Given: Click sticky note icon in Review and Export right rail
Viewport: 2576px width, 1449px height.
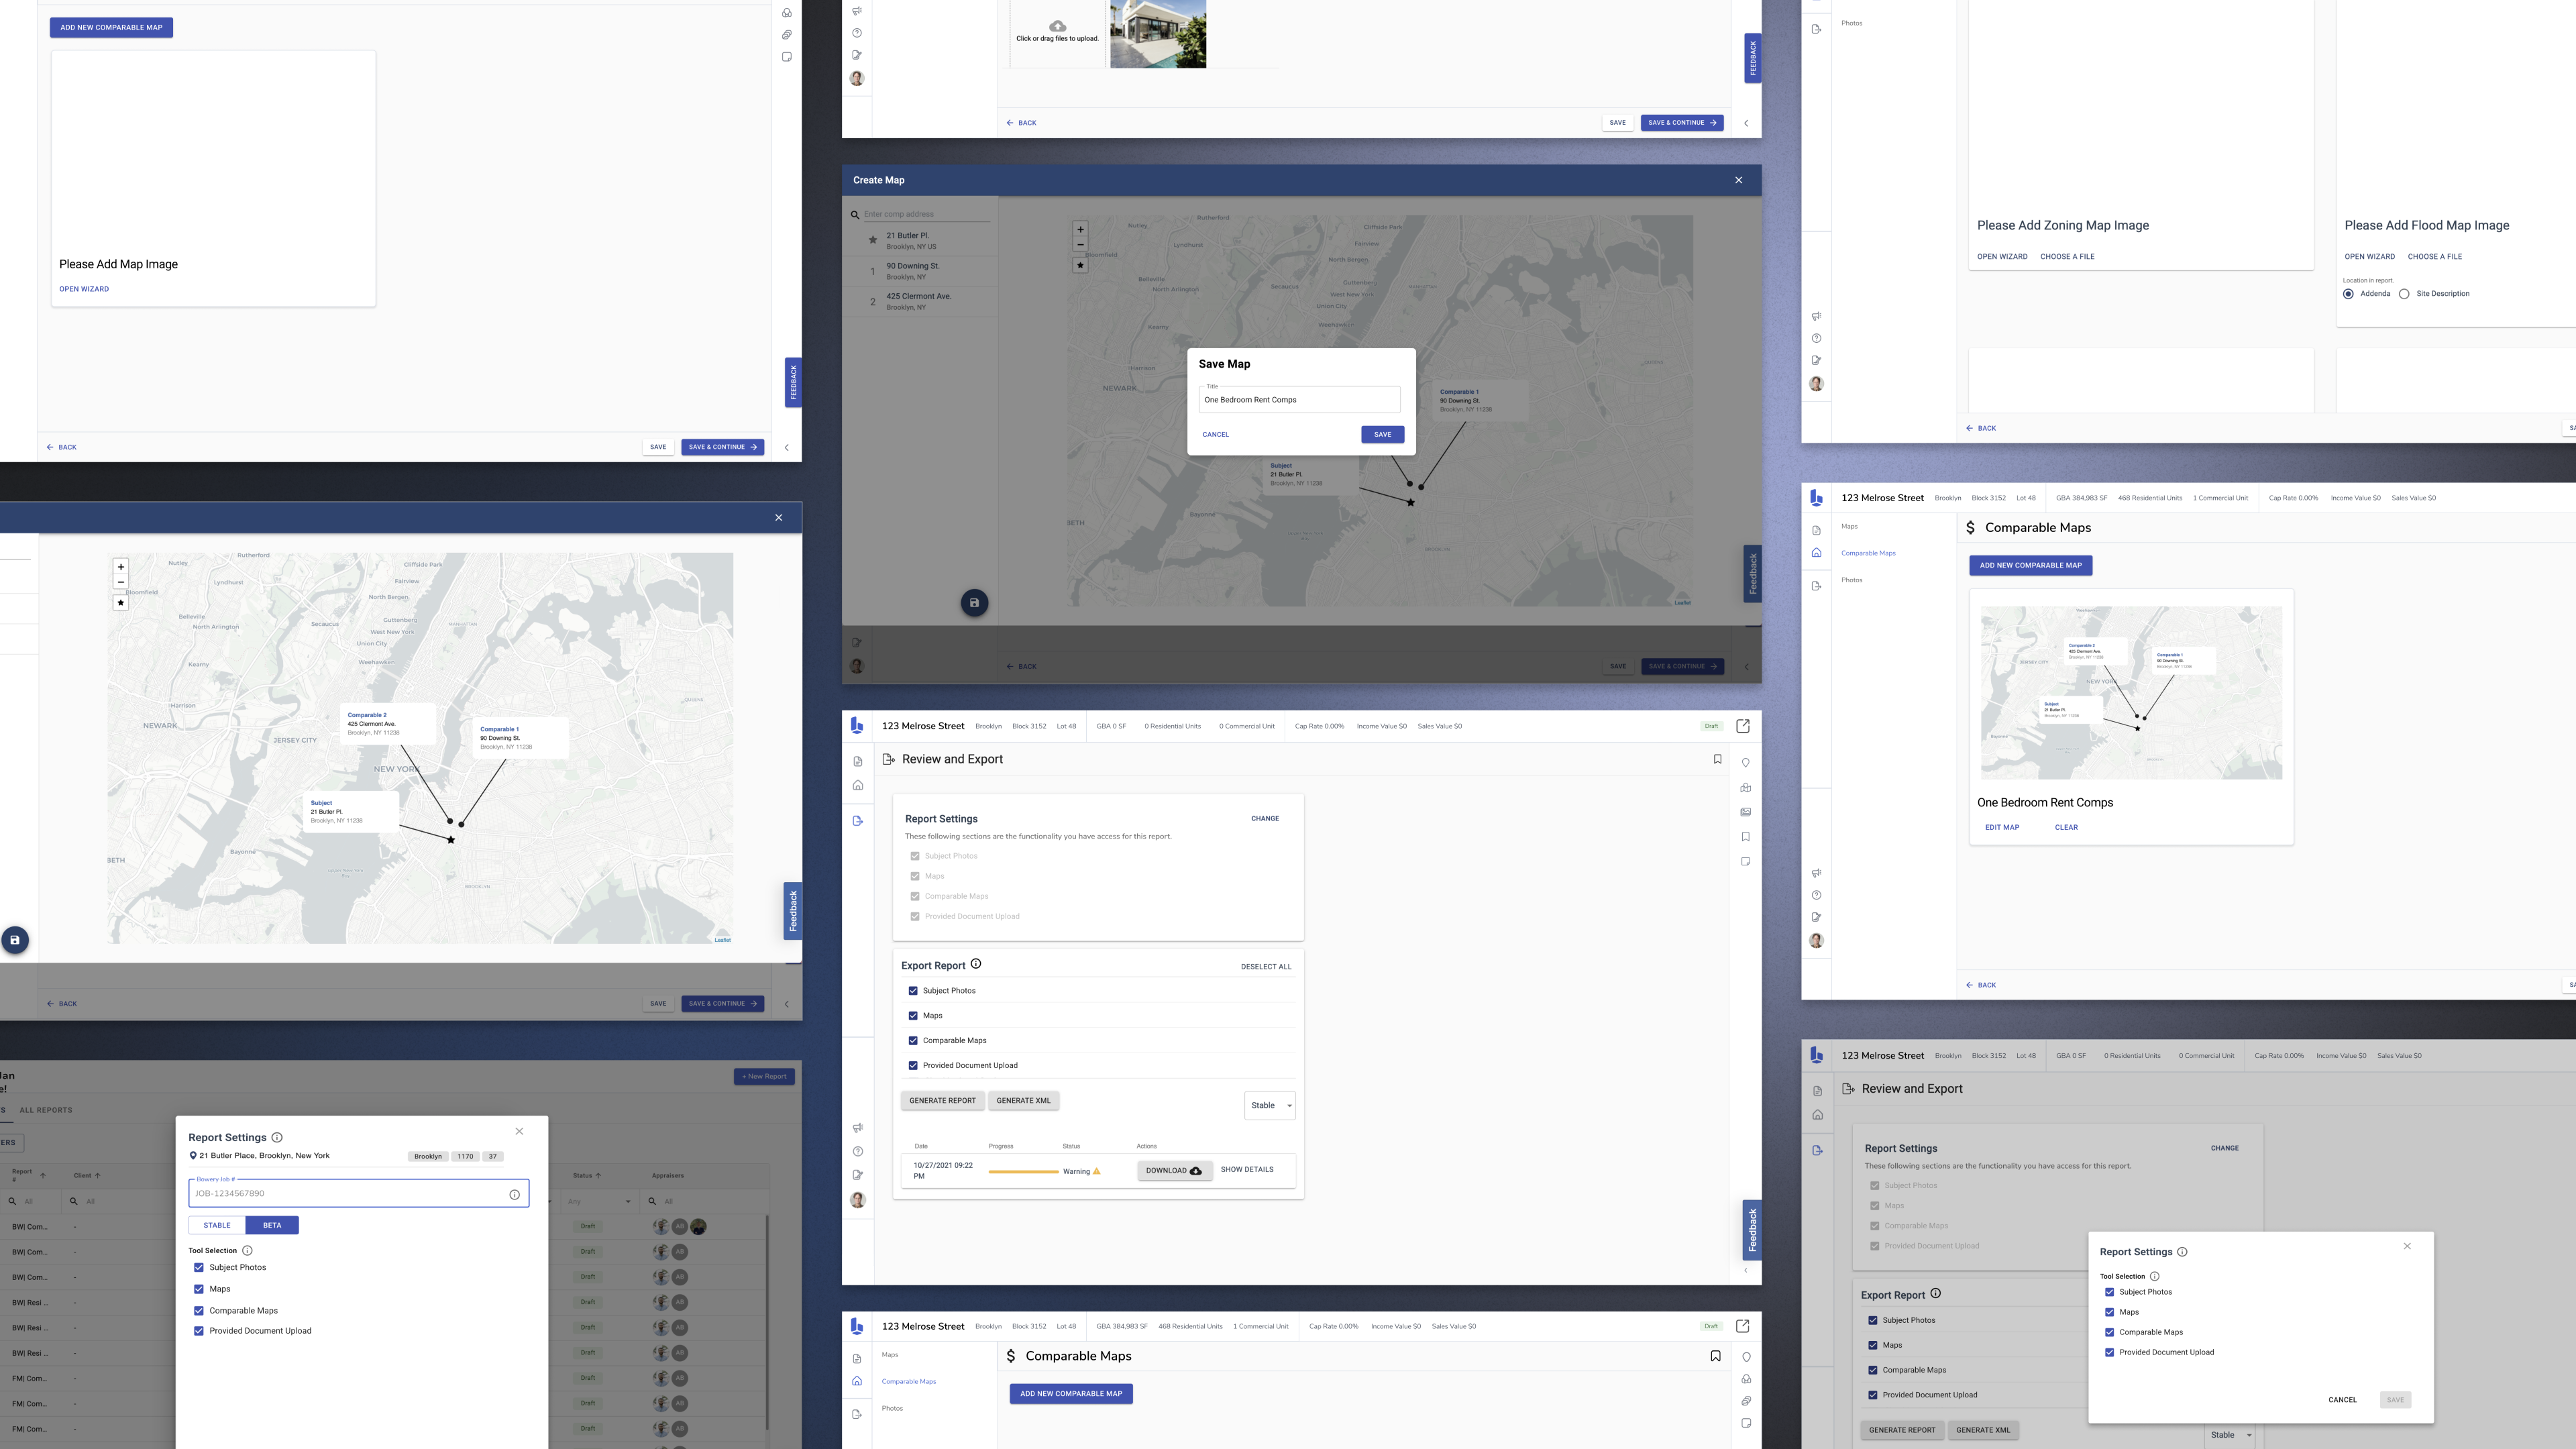Looking at the screenshot, I should click(x=1745, y=862).
